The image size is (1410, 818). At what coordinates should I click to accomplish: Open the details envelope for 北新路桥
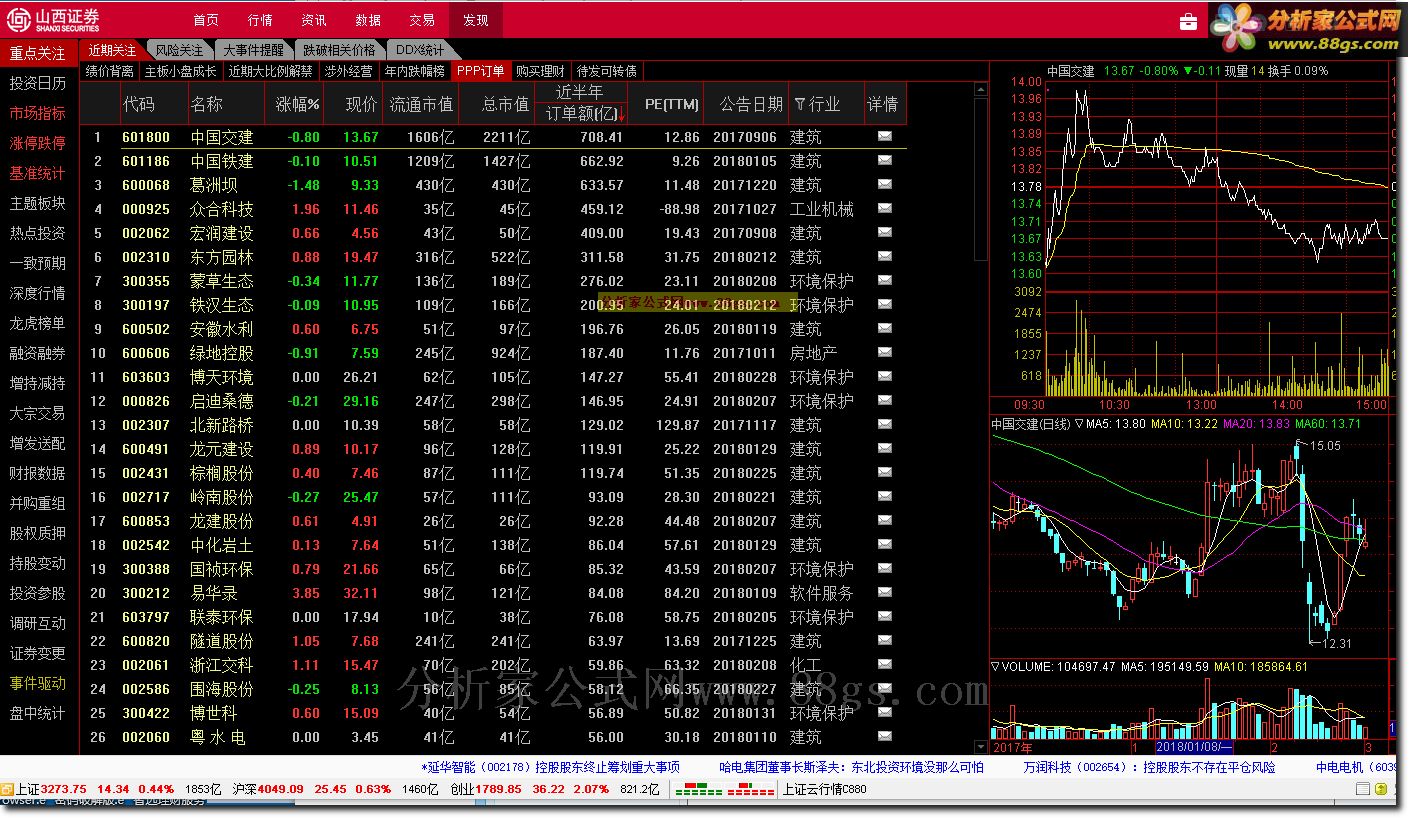click(884, 424)
